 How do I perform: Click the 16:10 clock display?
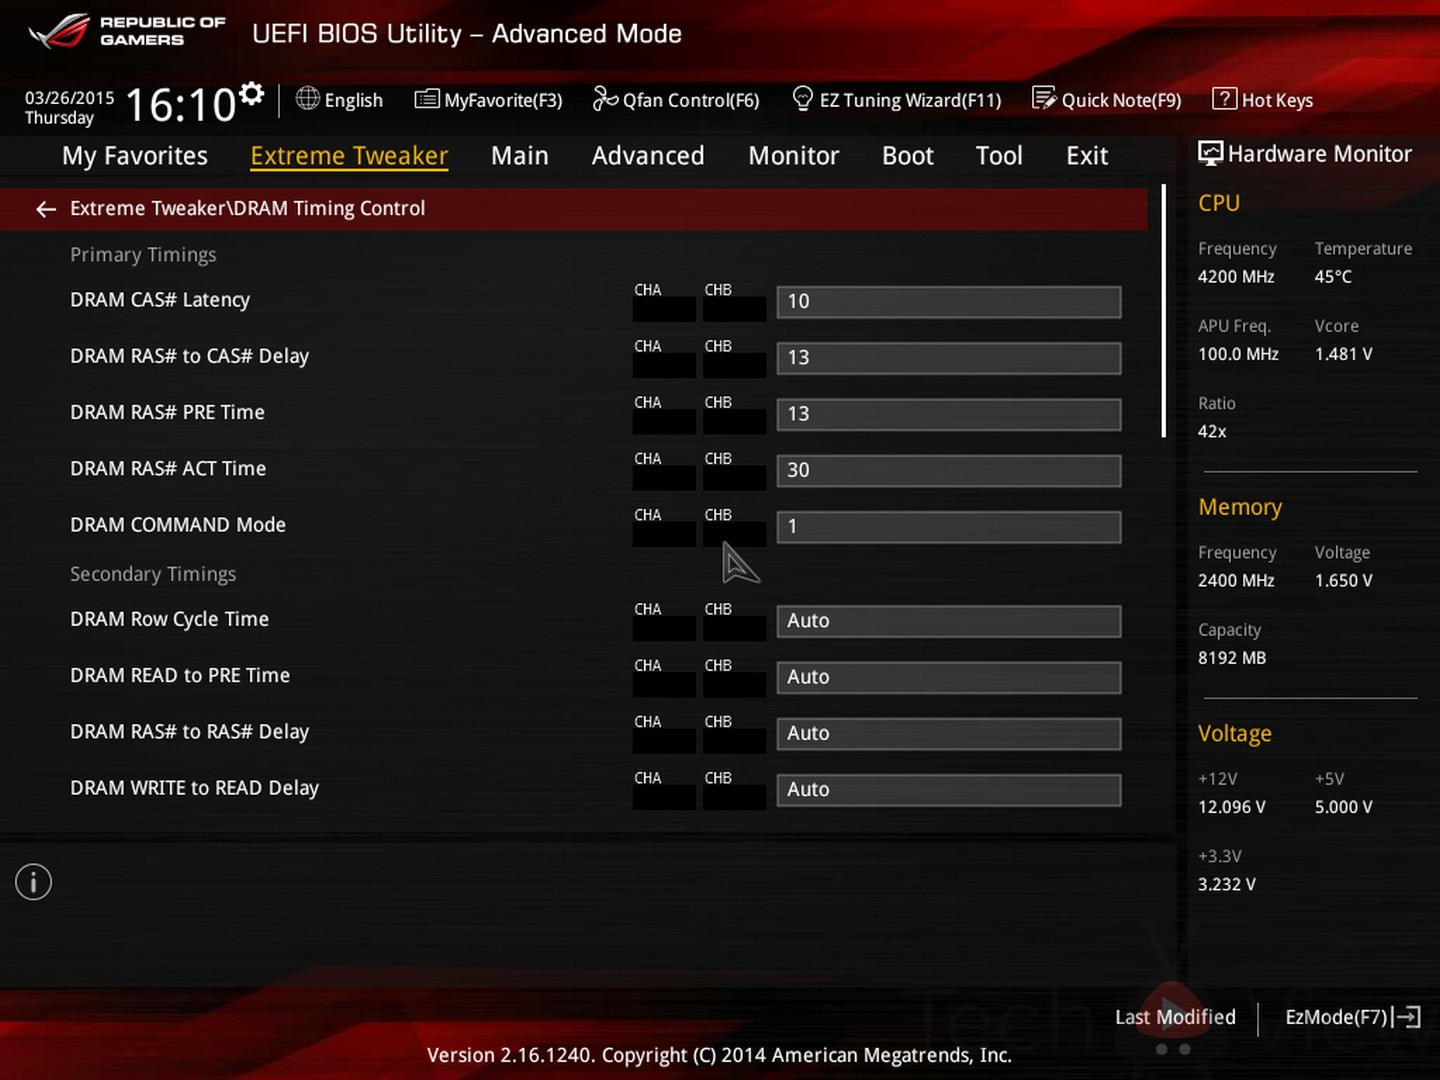point(180,104)
